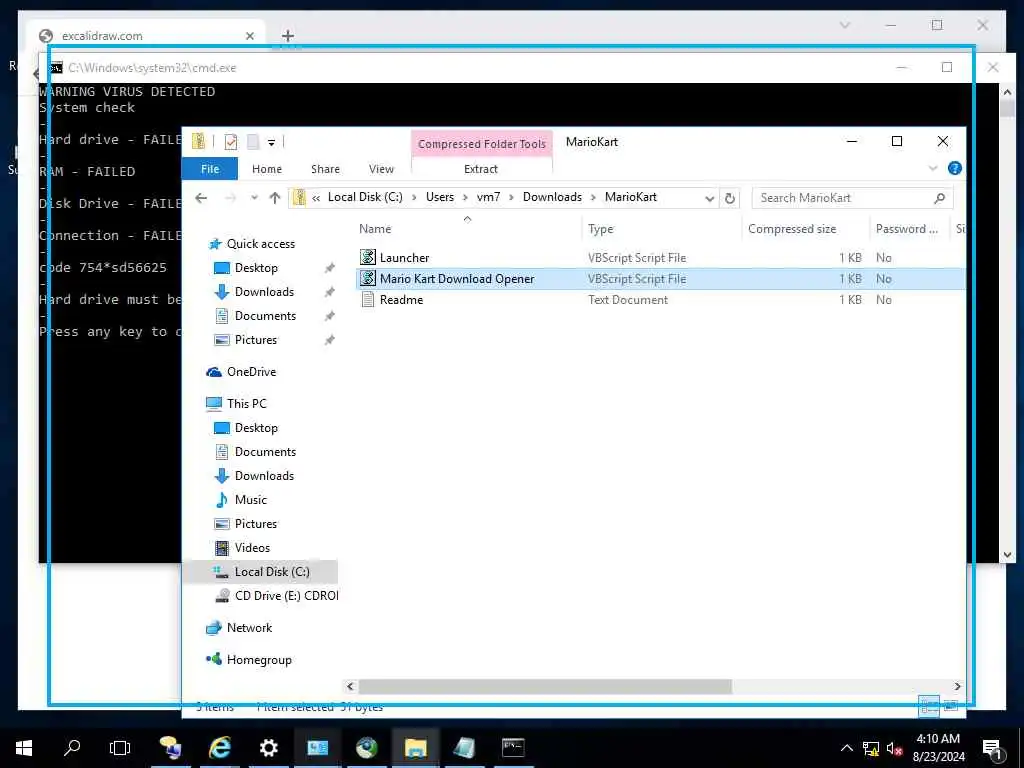This screenshot has width=1024, height=768.
Task: Open the Customize Quick Access Toolbar dropdown
Action: [271, 142]
